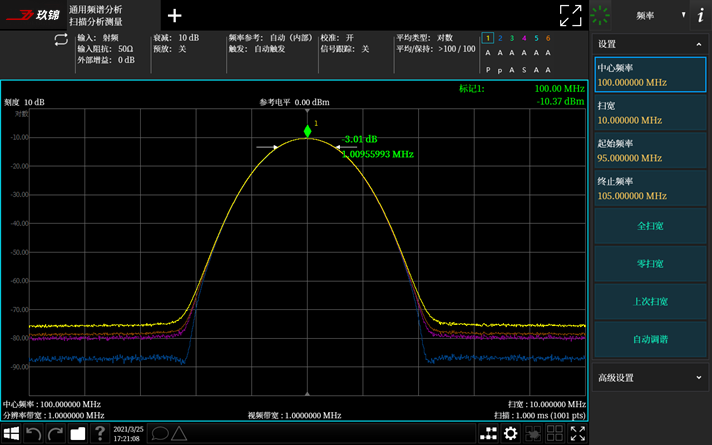Viewport: 712px width, 445px height.
Task: Select trace 2 blue indicator
Action: pyautogui.click(x=500, y=38)
